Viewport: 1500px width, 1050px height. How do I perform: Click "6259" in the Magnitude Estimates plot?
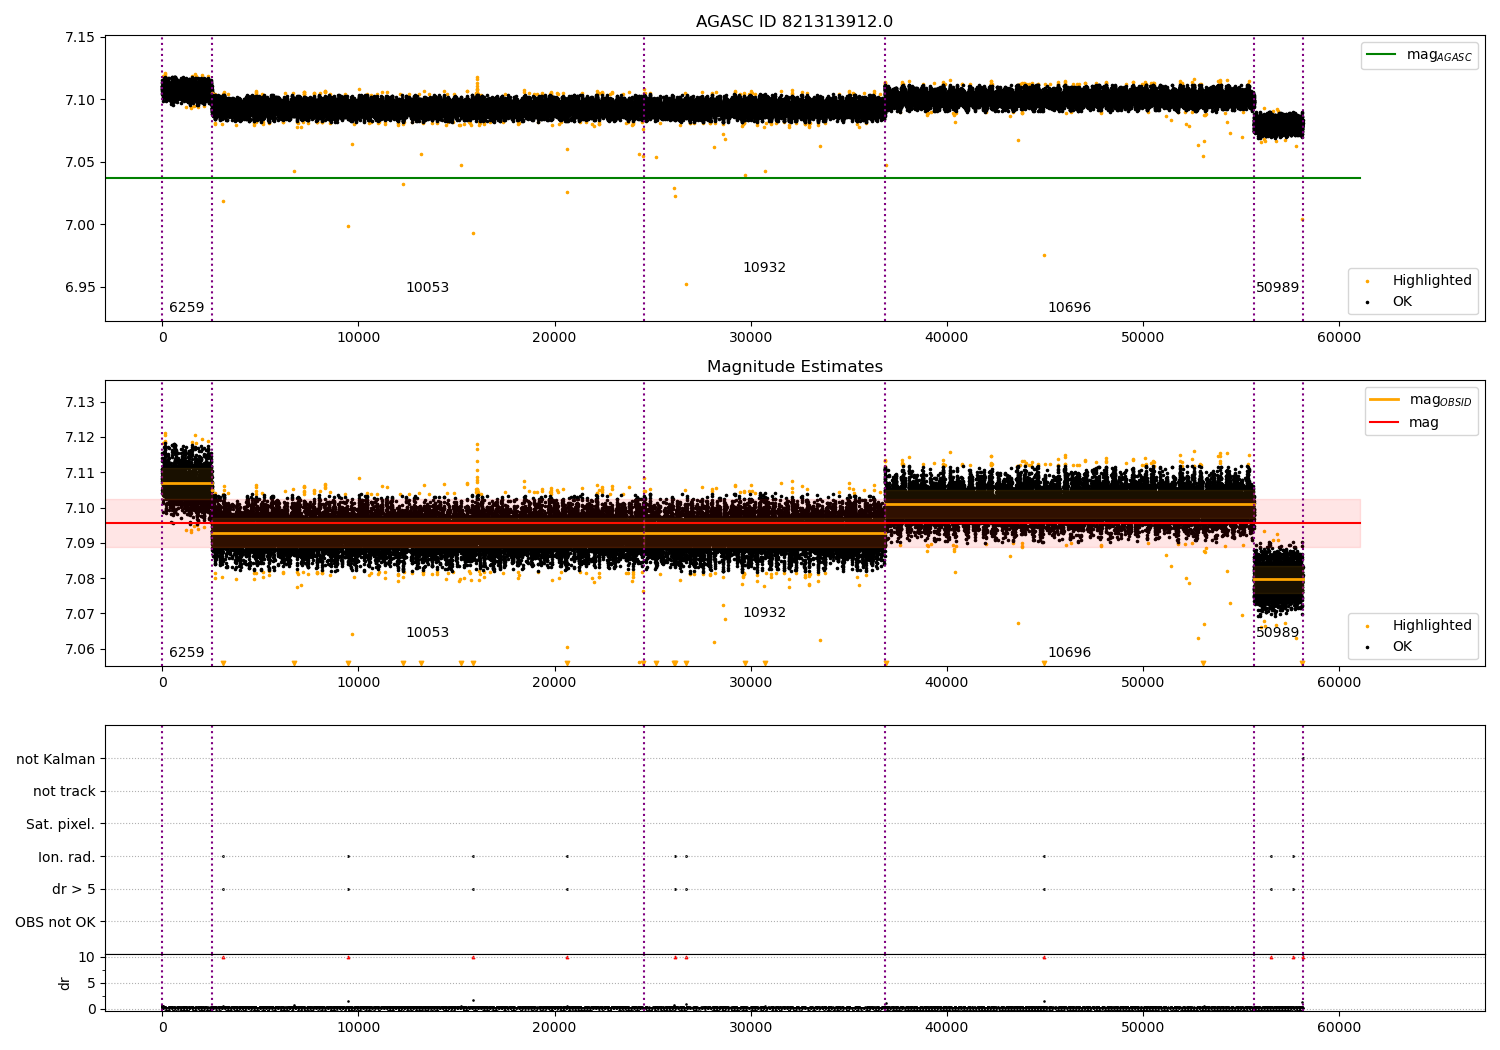click(186, 653)
